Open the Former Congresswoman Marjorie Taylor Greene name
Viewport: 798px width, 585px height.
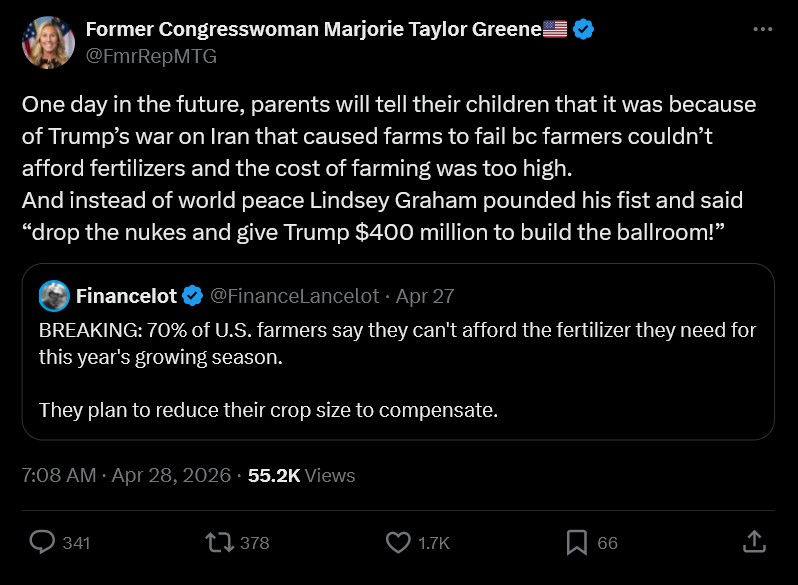pyautogui.click(x=312, y=30)
